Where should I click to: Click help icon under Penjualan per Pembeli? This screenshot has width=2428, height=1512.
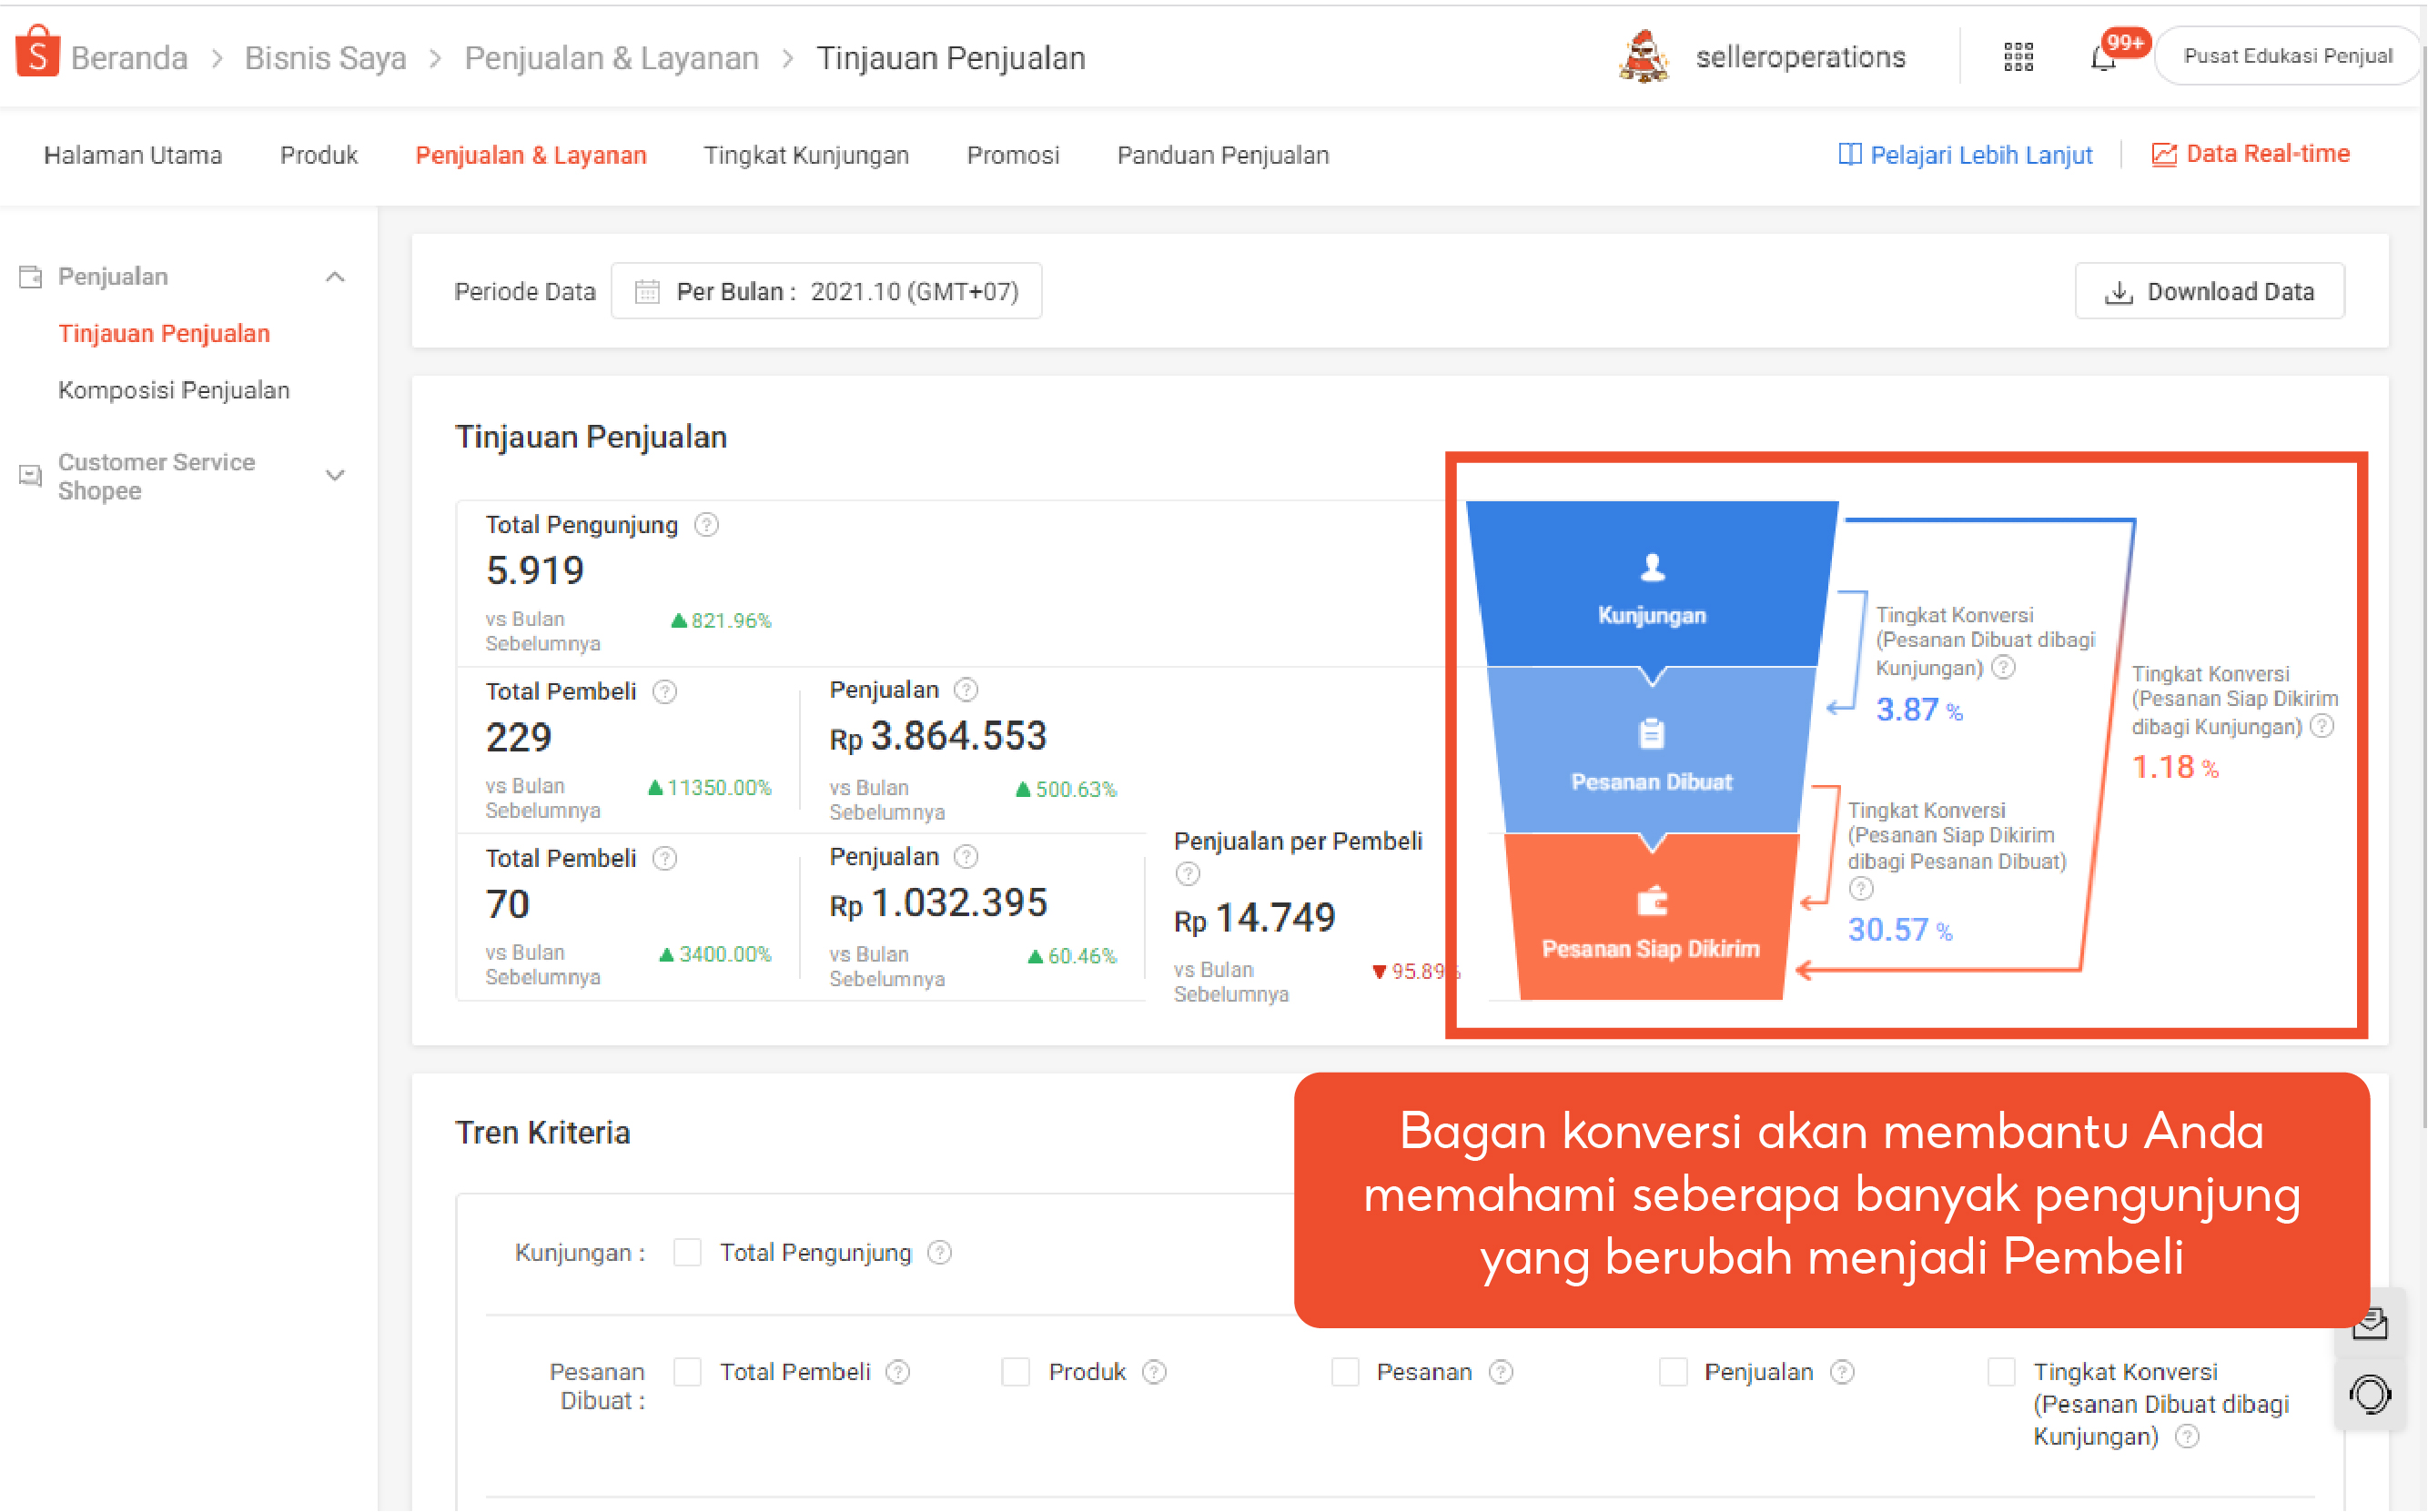(x=1187, y=874)
